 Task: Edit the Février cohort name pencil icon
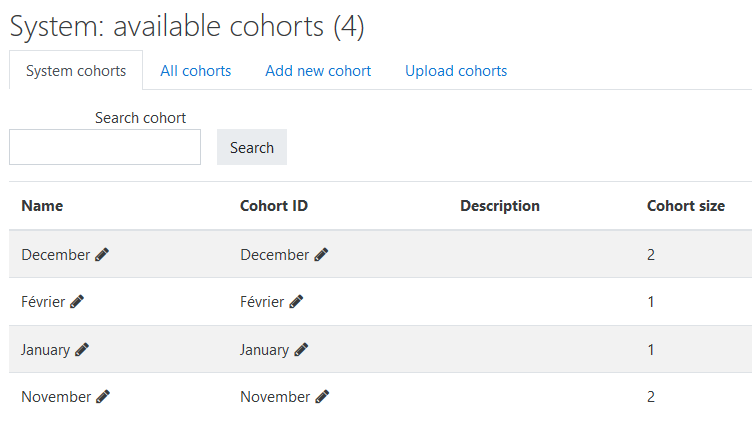(77, 302)
